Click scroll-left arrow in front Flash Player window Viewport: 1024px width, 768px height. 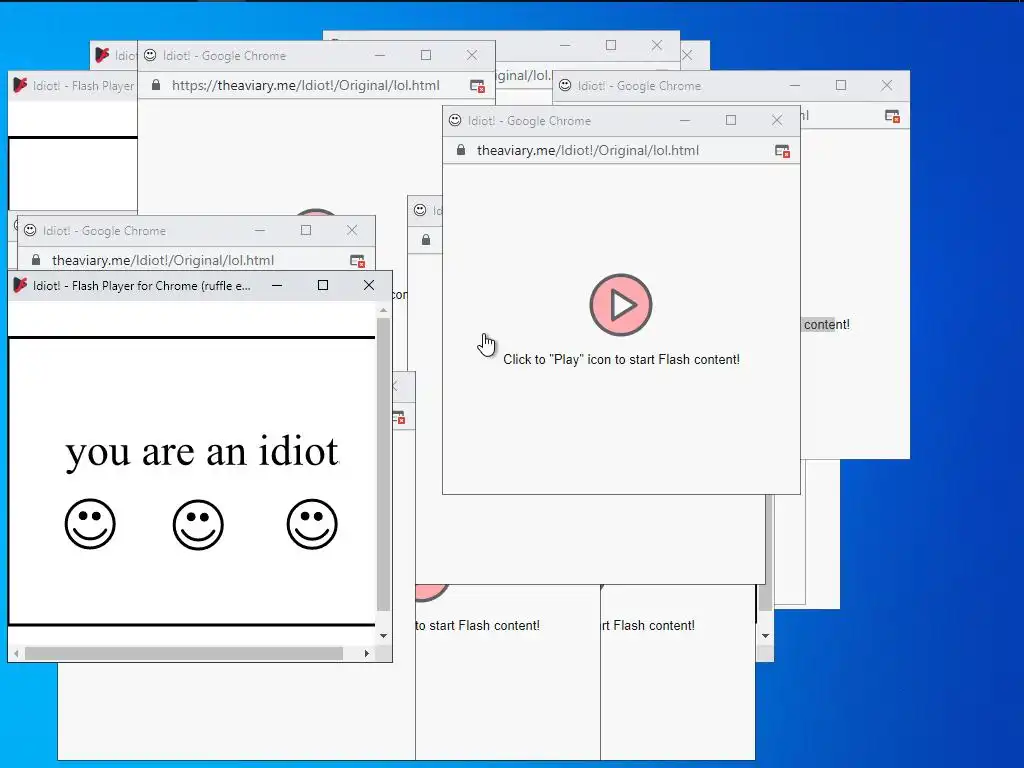point(16,654)
